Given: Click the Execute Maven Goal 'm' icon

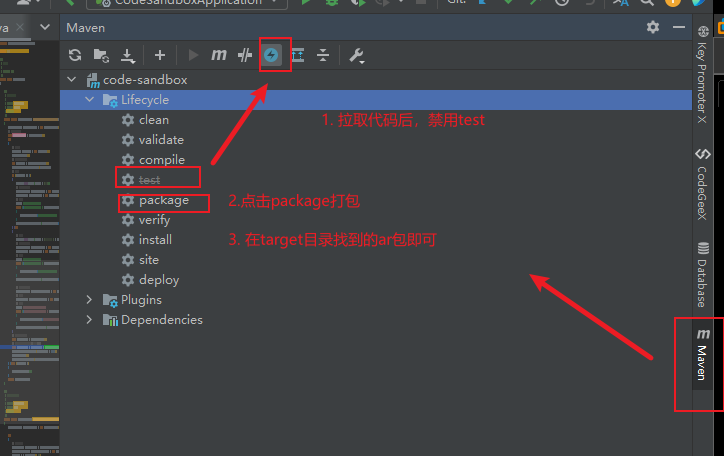Looking at the screenshot, I should tap(219, 56).
